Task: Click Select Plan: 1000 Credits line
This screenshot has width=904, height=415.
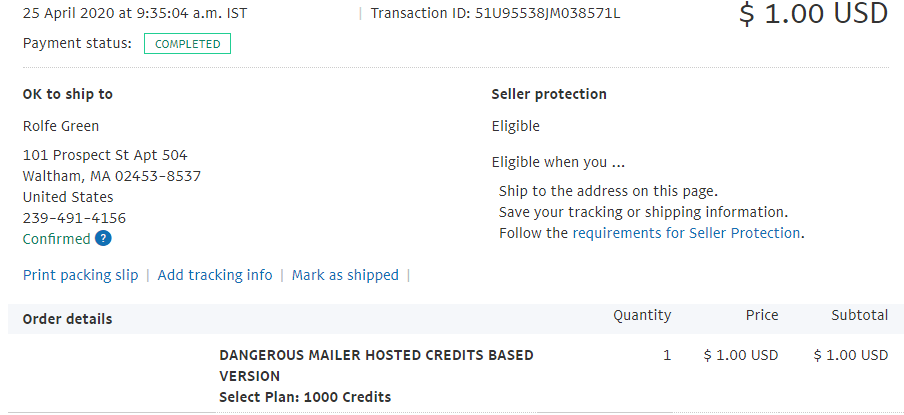Action: point(305,397)
